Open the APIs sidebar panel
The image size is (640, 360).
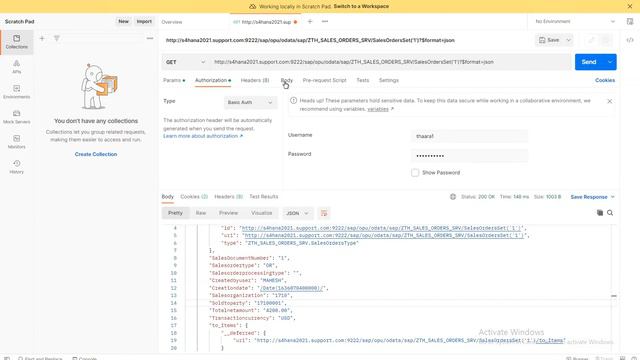(16, 67)
